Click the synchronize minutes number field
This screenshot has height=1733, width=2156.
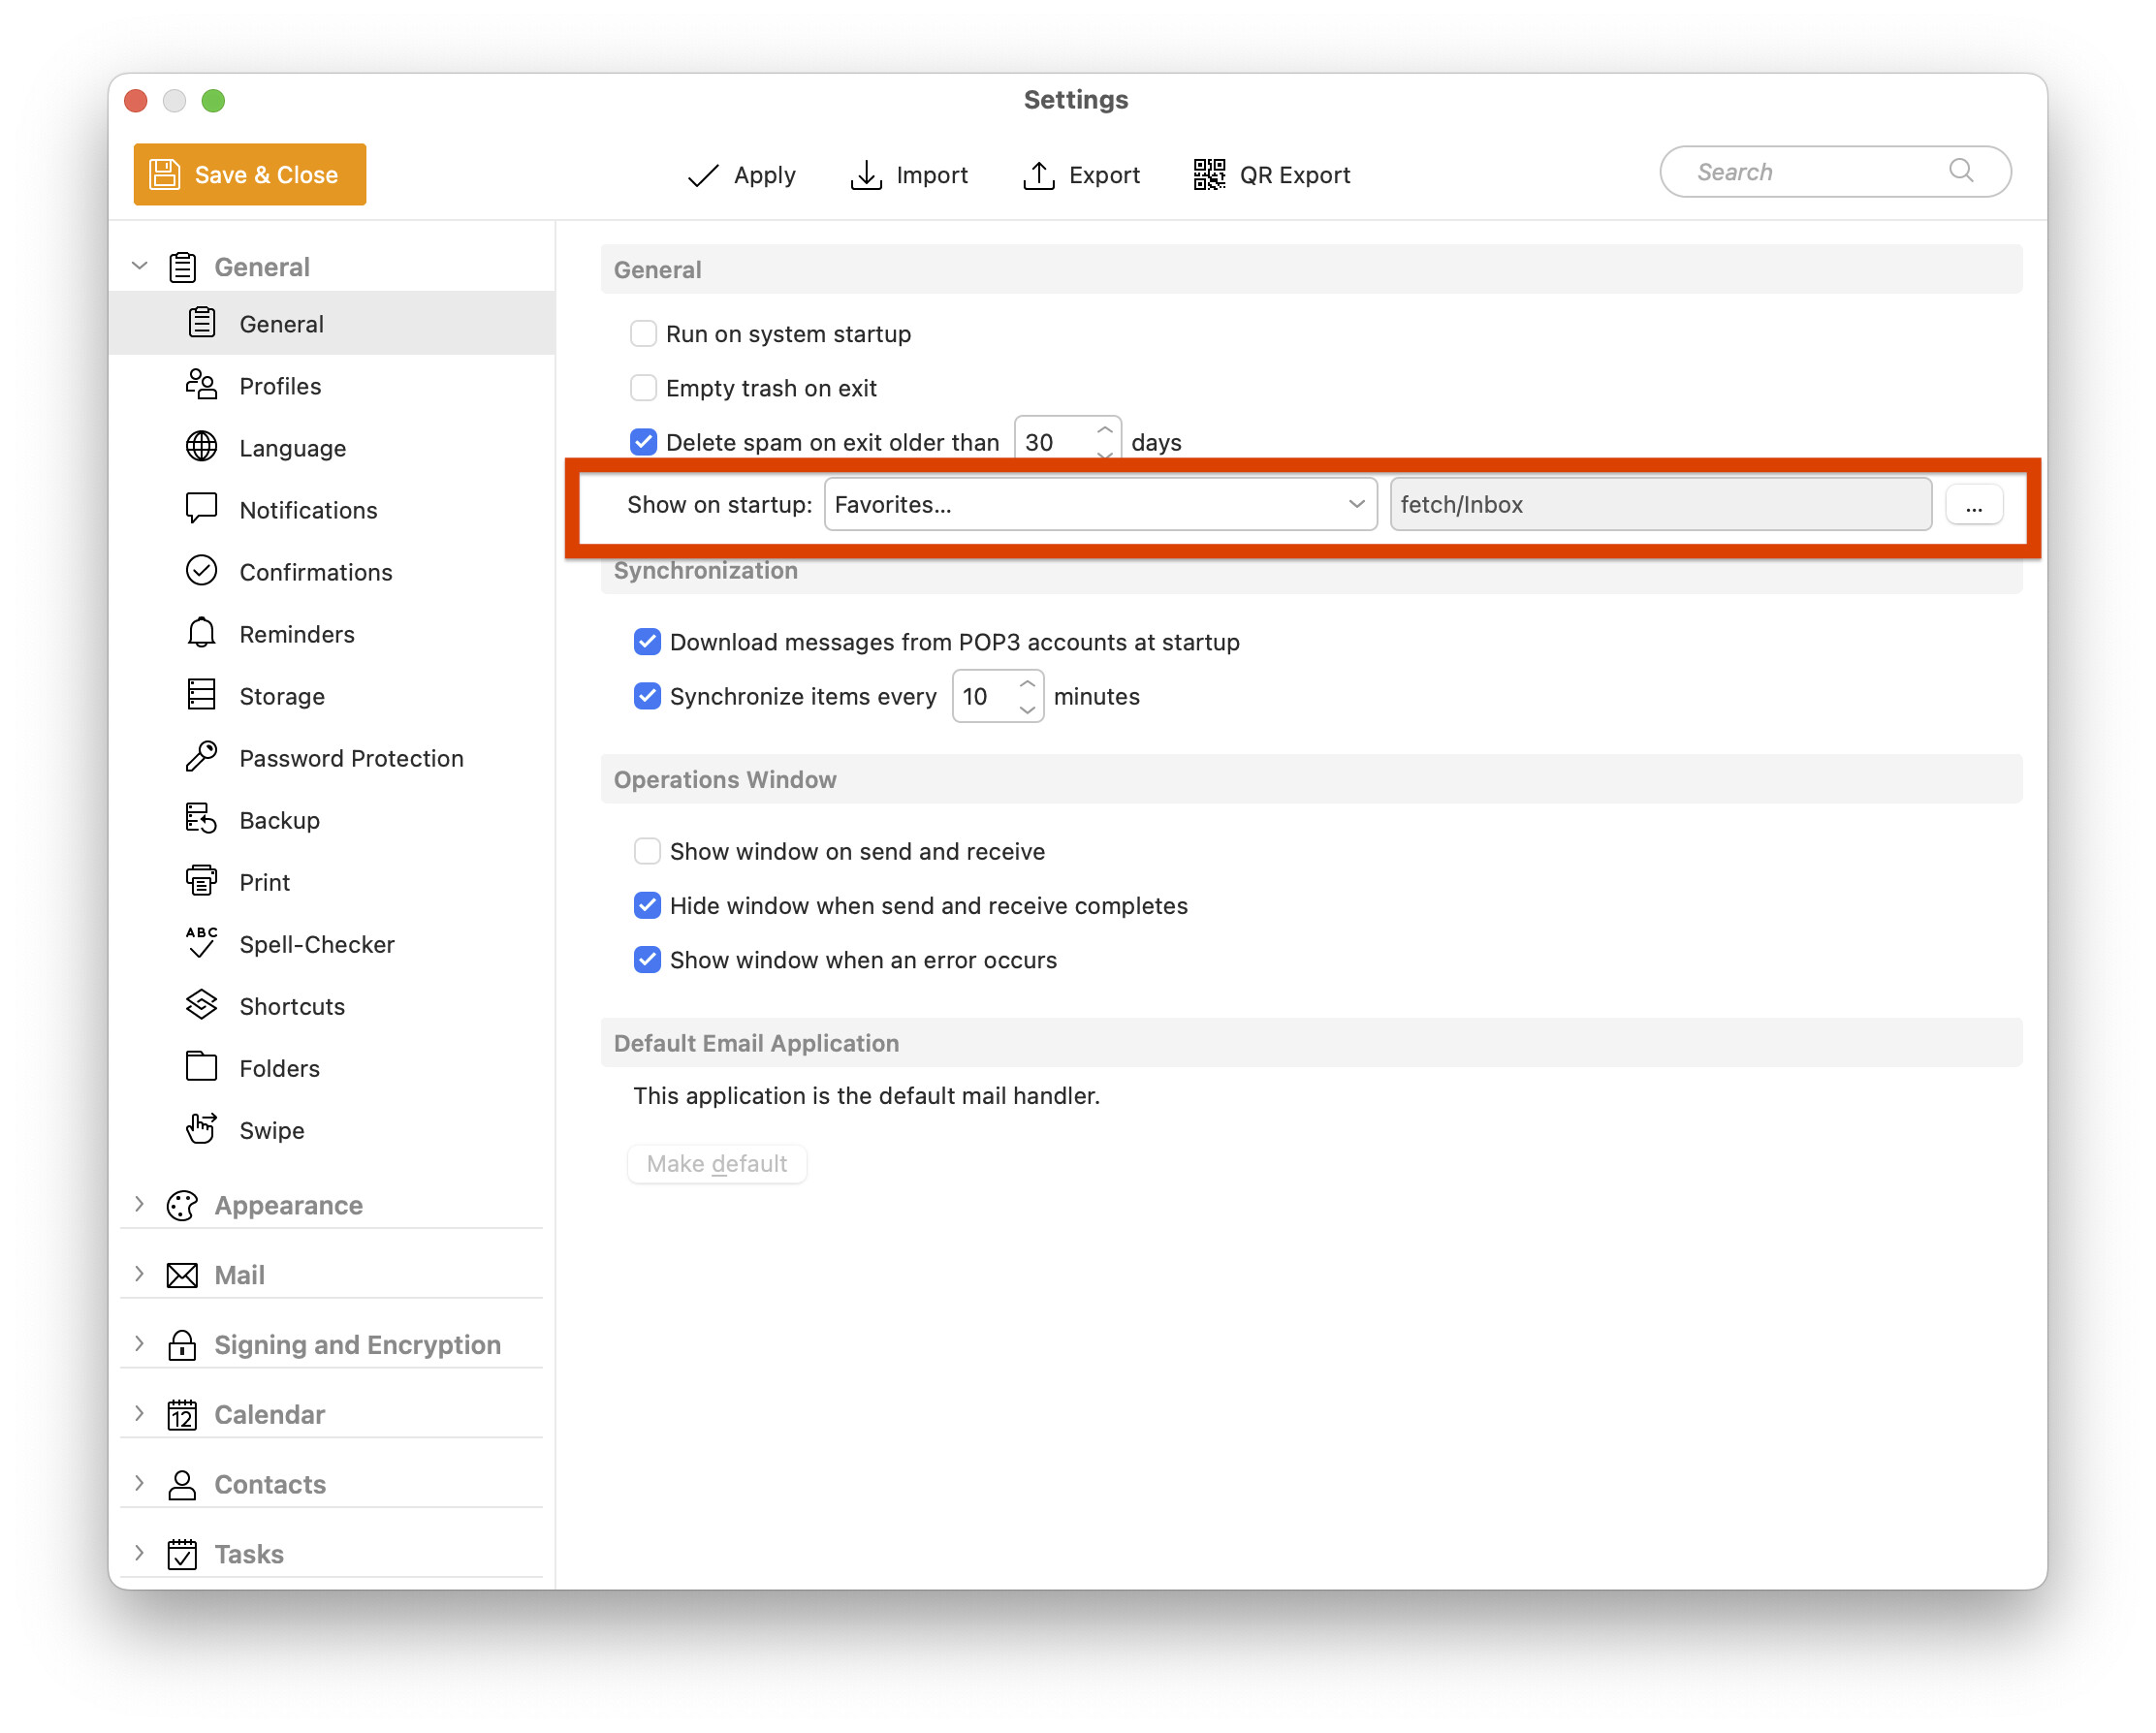(998, 695)
